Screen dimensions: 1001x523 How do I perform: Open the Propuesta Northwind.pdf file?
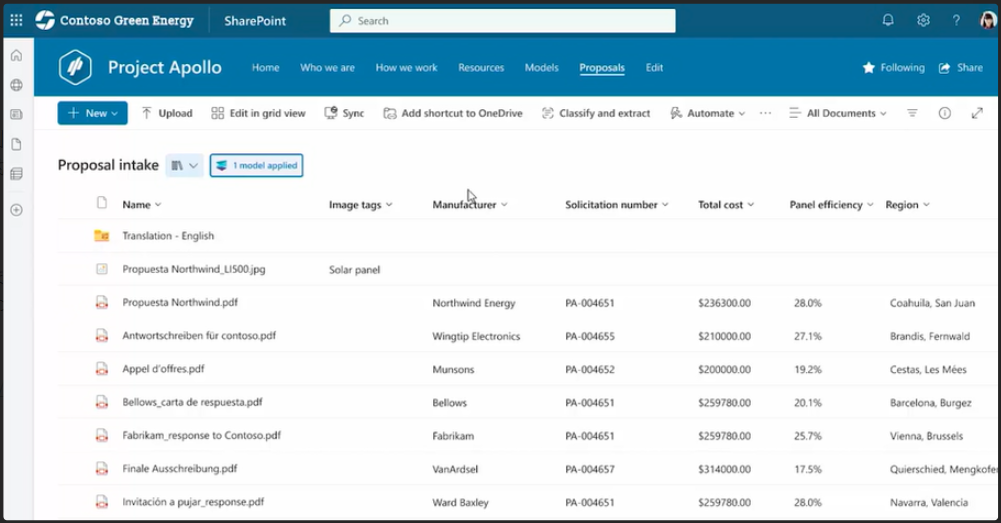[x=180, y=302]
